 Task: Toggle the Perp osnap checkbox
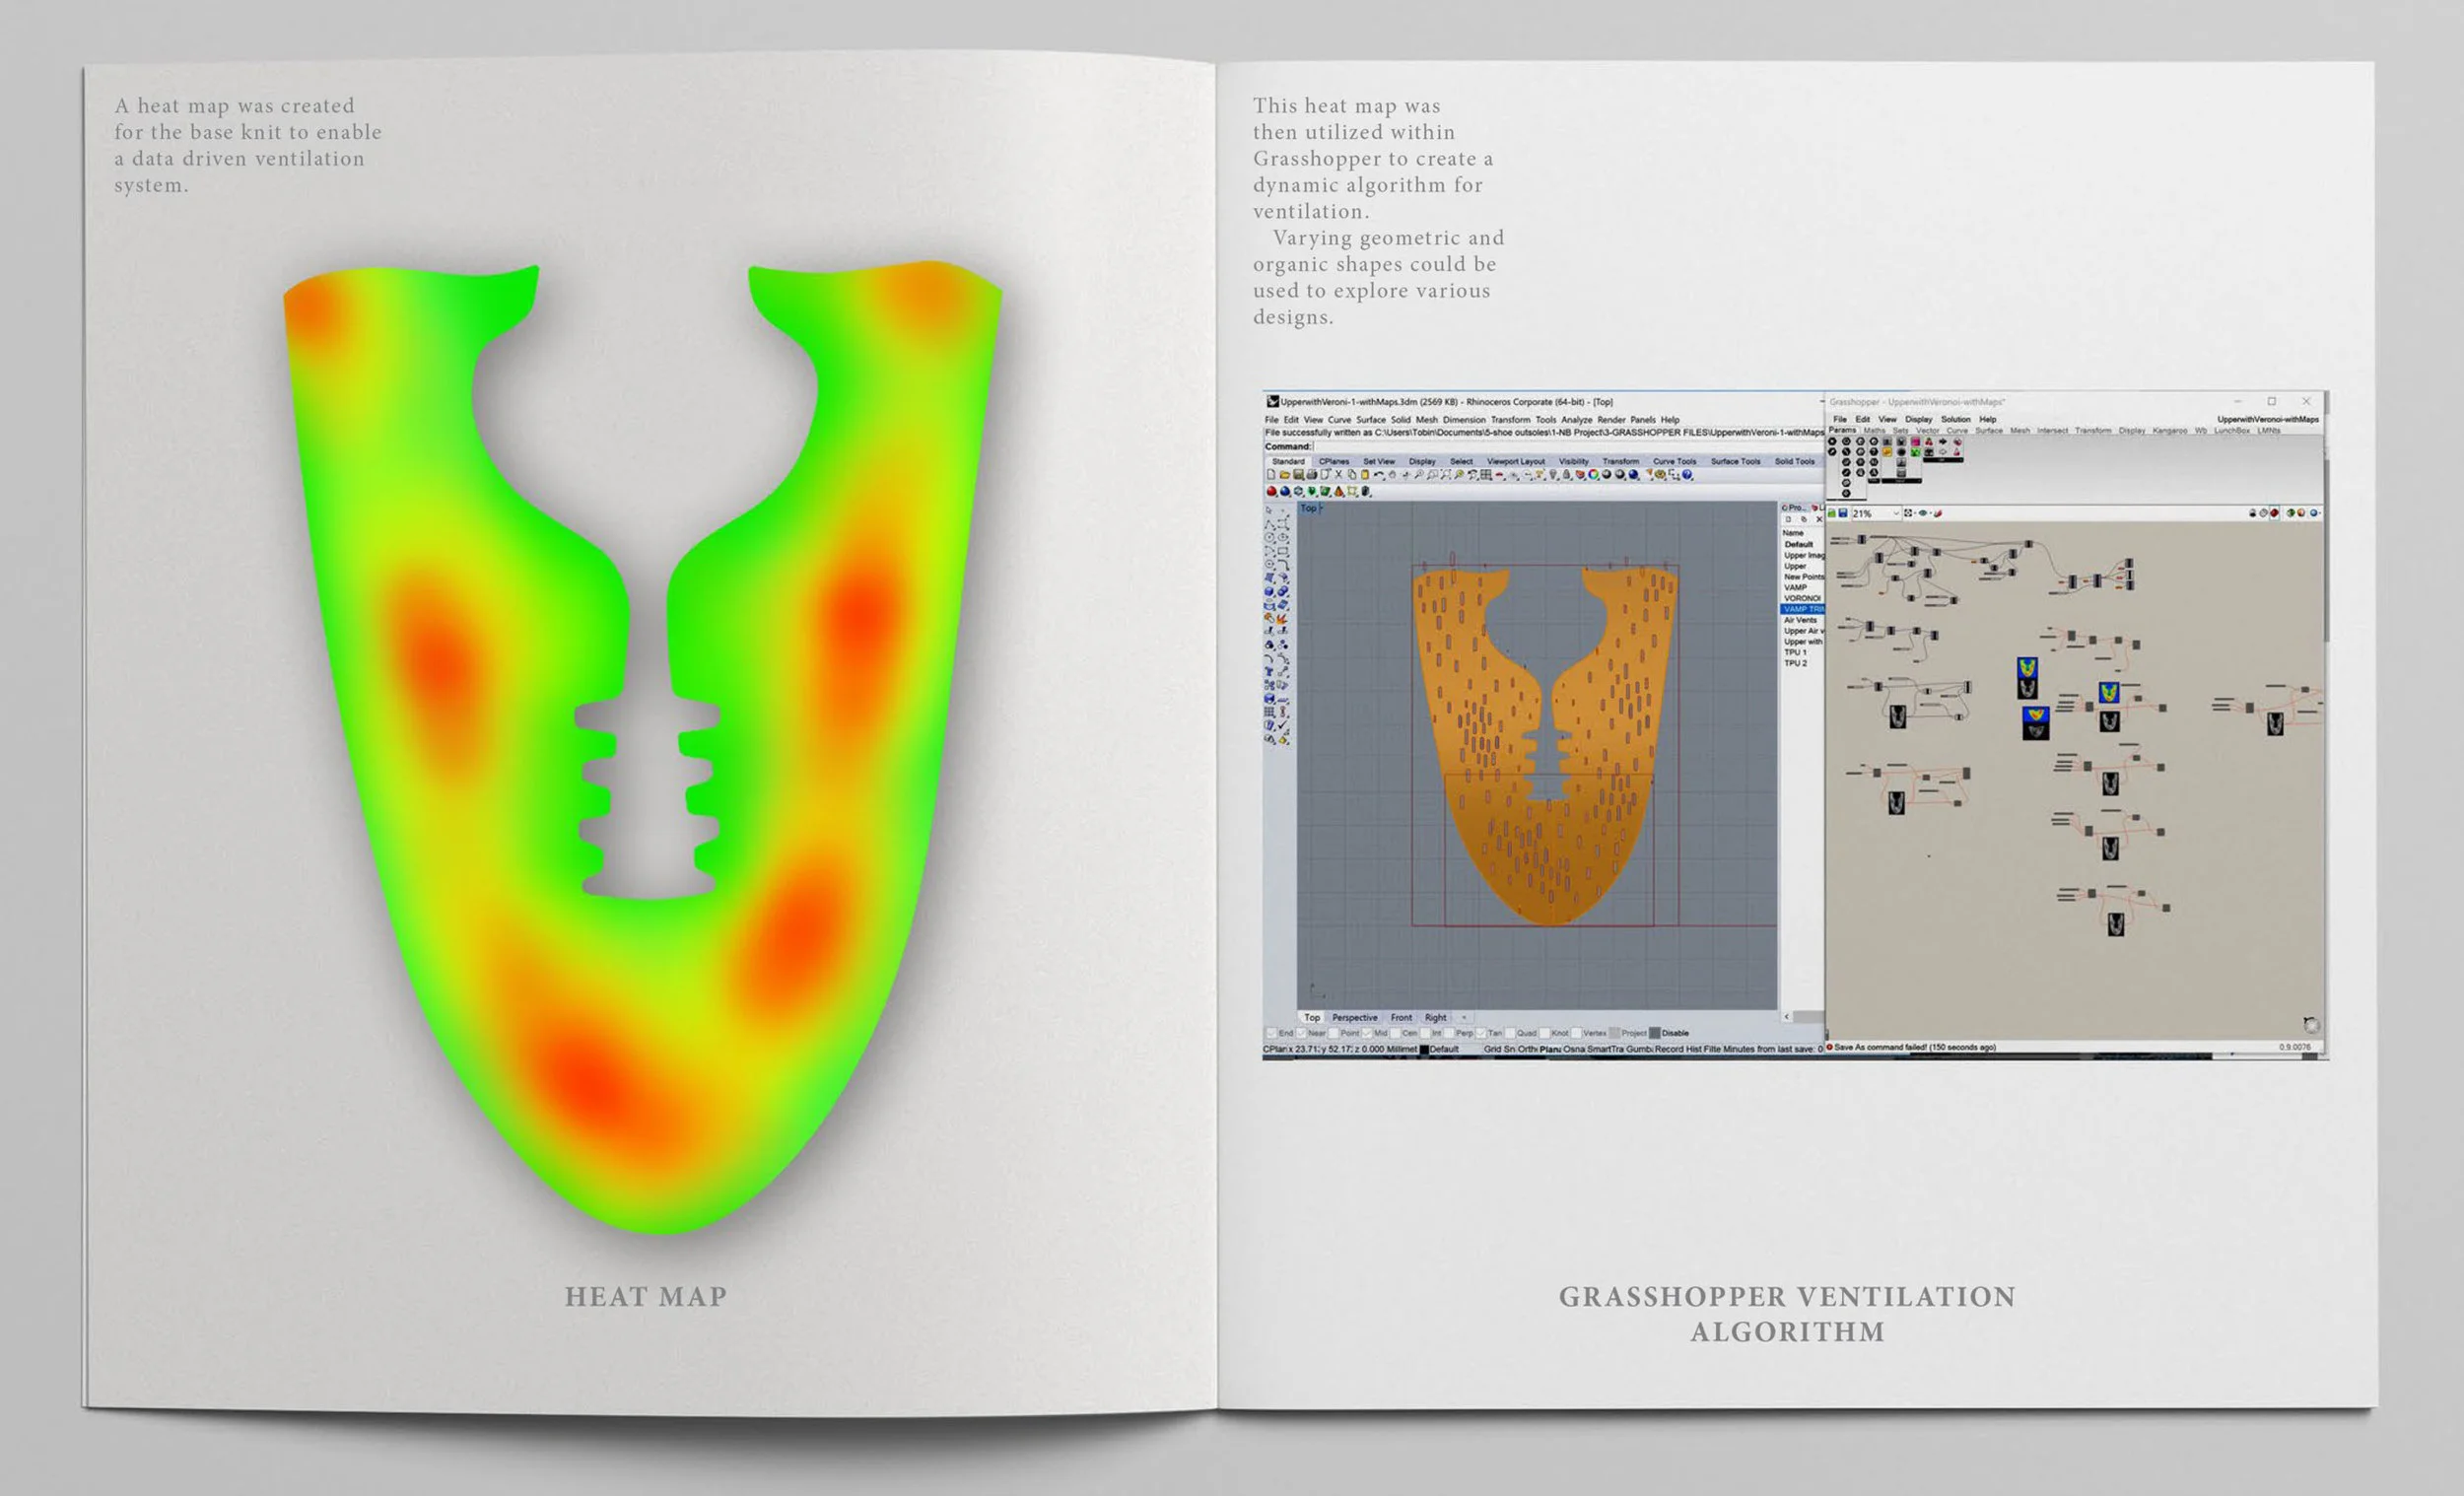(1449, 1033)
